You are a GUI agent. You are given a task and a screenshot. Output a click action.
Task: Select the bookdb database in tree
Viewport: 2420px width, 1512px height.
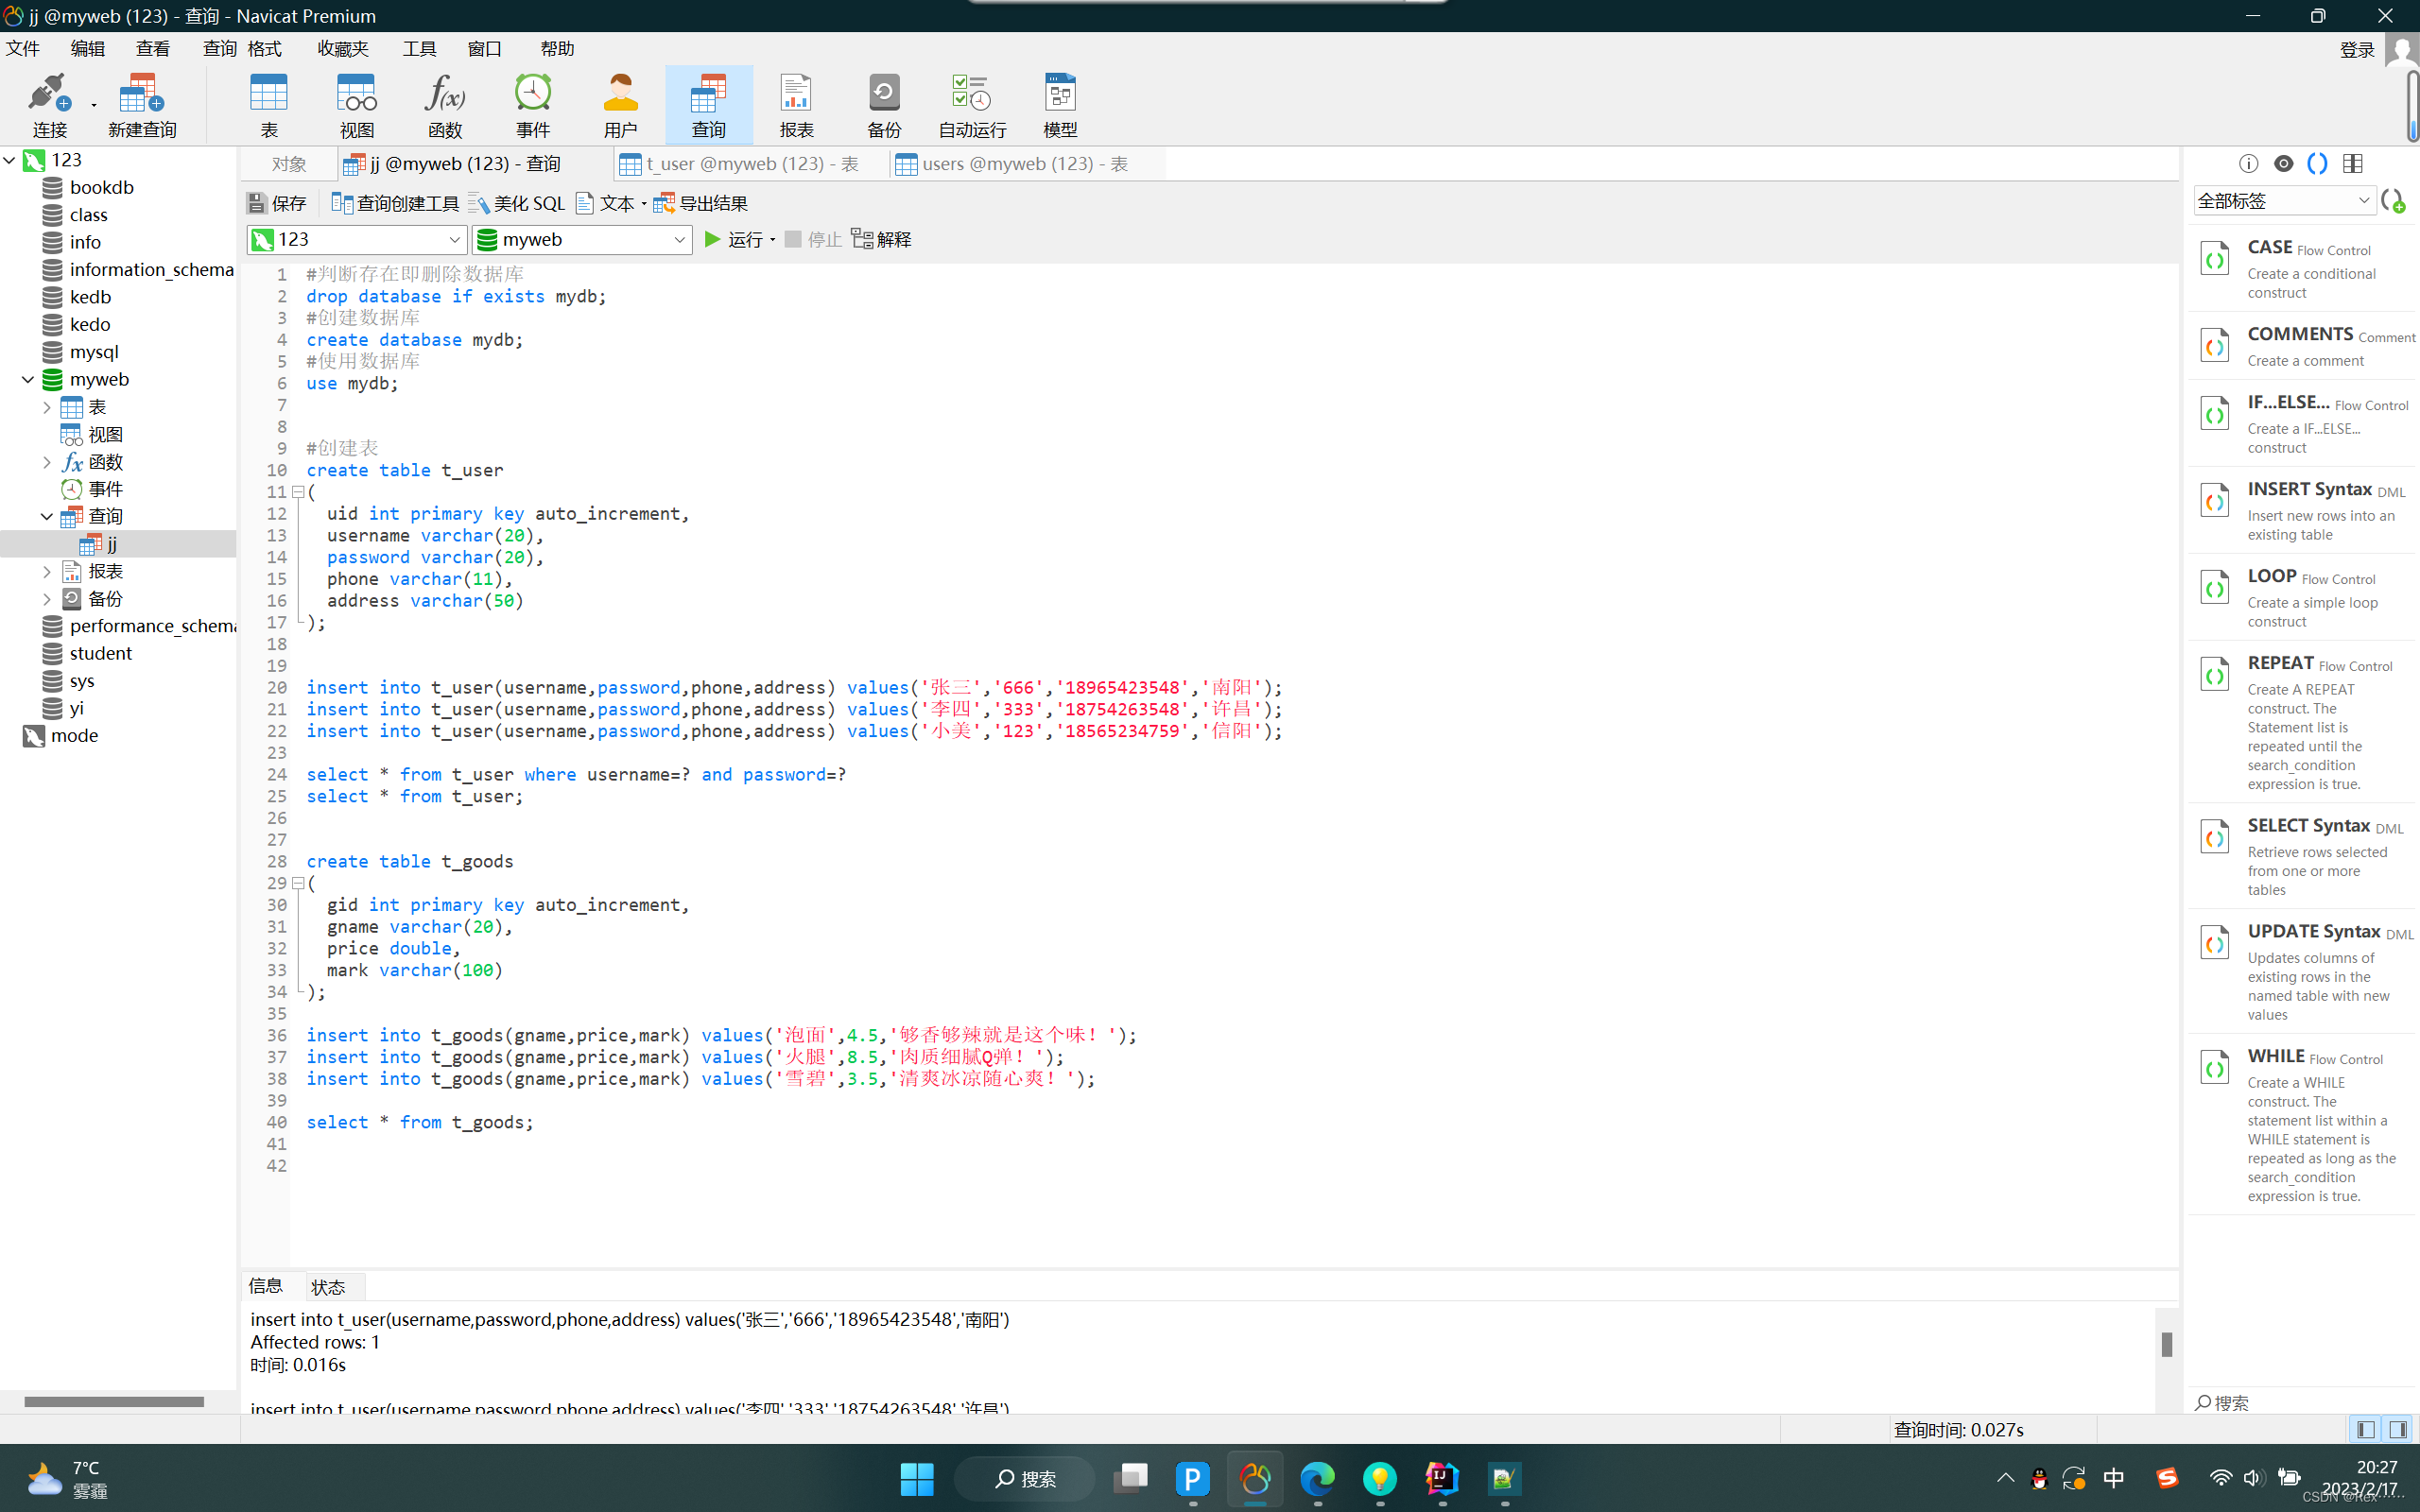point(101,187)
